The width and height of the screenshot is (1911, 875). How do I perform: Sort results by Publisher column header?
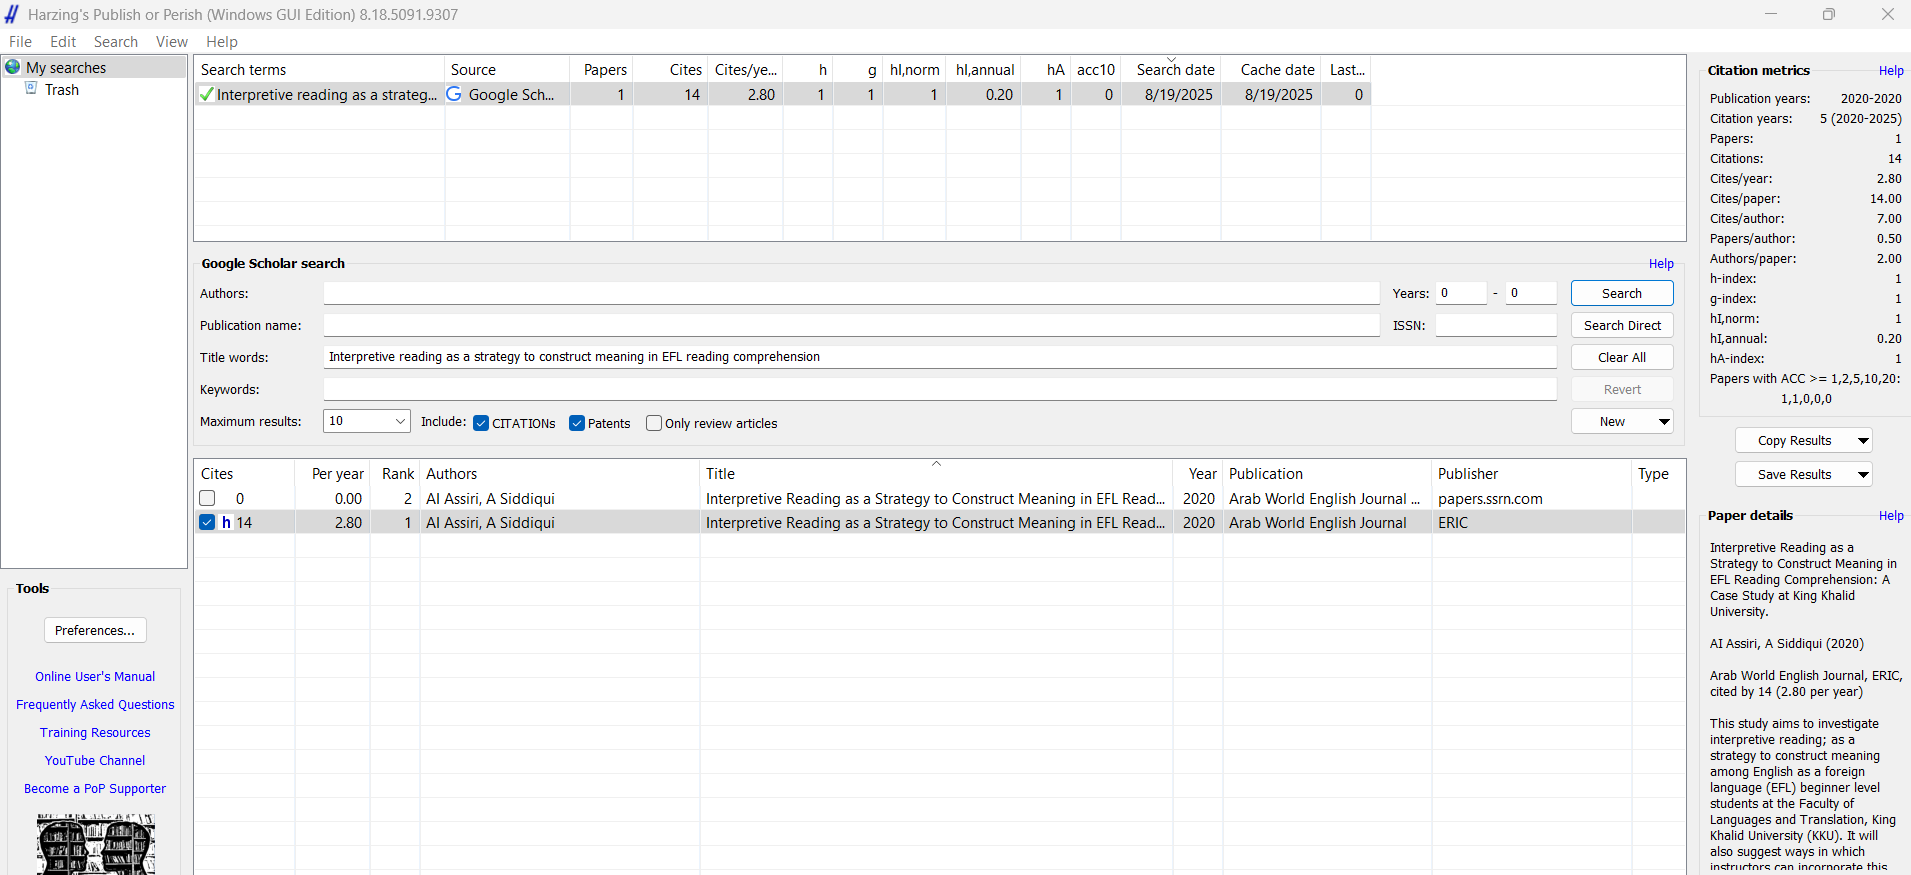pos(1531,474)
